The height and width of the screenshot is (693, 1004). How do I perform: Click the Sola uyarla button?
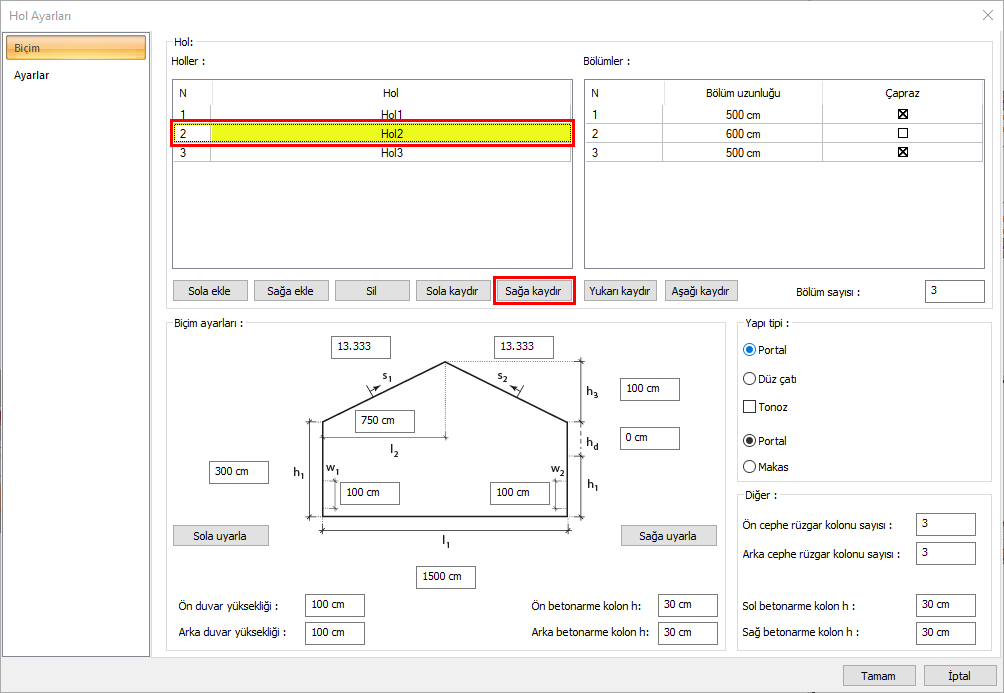pos(221,535)
